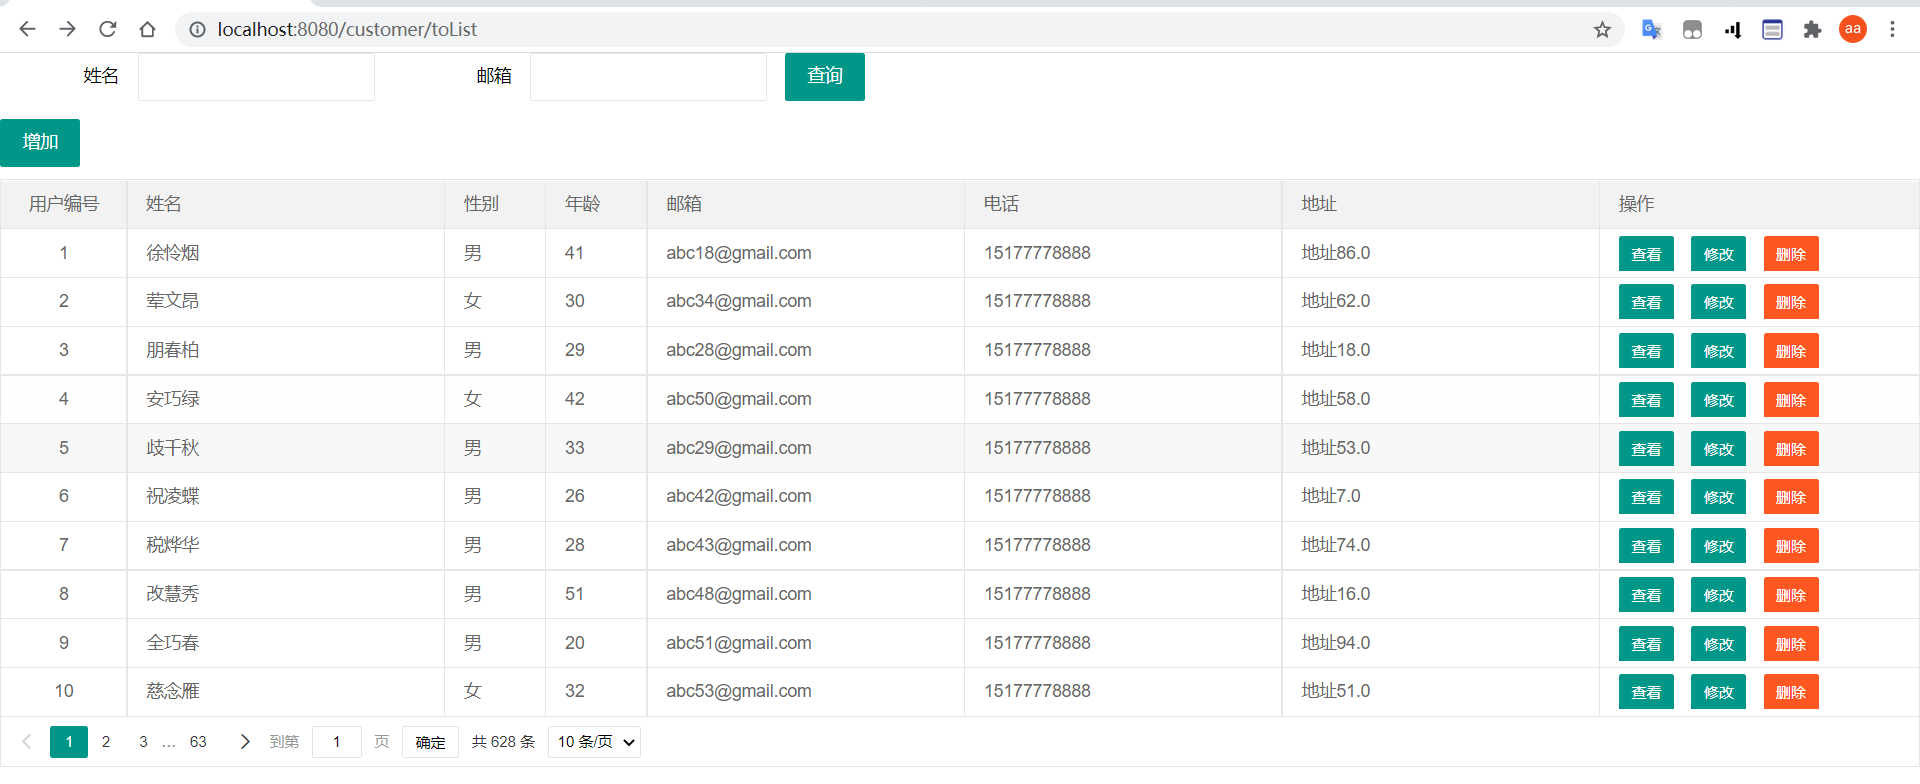This screenshot has height=784, width=1920.
Task: Click the total count text 共 628 条
Action: [503, 742]
